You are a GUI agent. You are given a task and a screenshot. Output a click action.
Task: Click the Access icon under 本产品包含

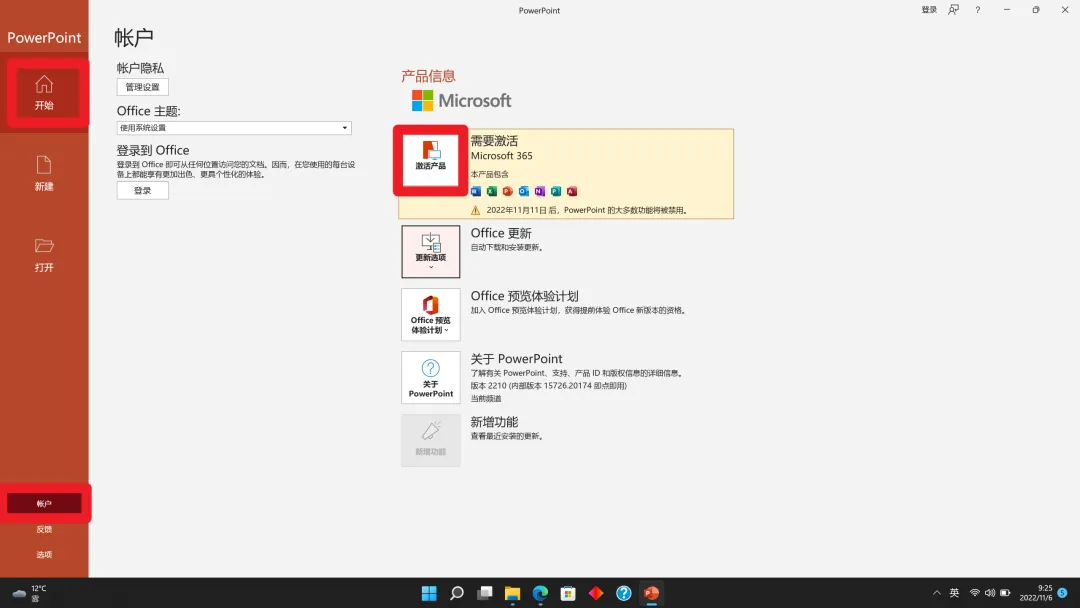click(x=572, y=191)
